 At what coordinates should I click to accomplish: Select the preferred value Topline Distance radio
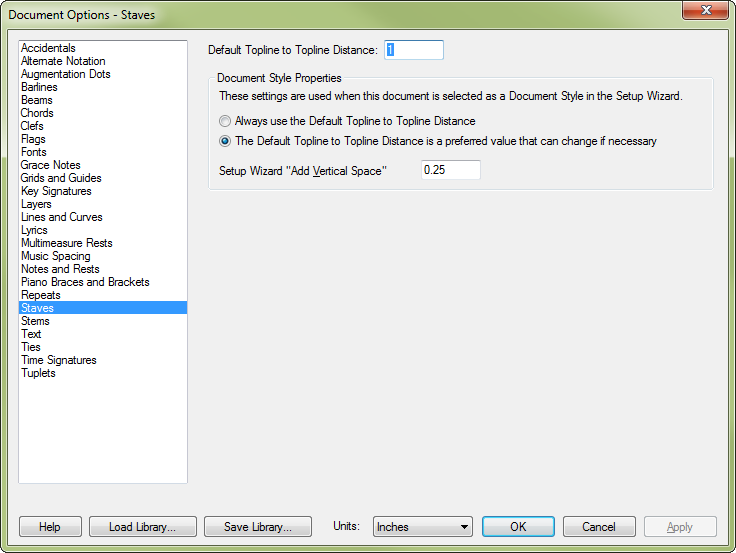pyautogui.click(x=226, y=141)
